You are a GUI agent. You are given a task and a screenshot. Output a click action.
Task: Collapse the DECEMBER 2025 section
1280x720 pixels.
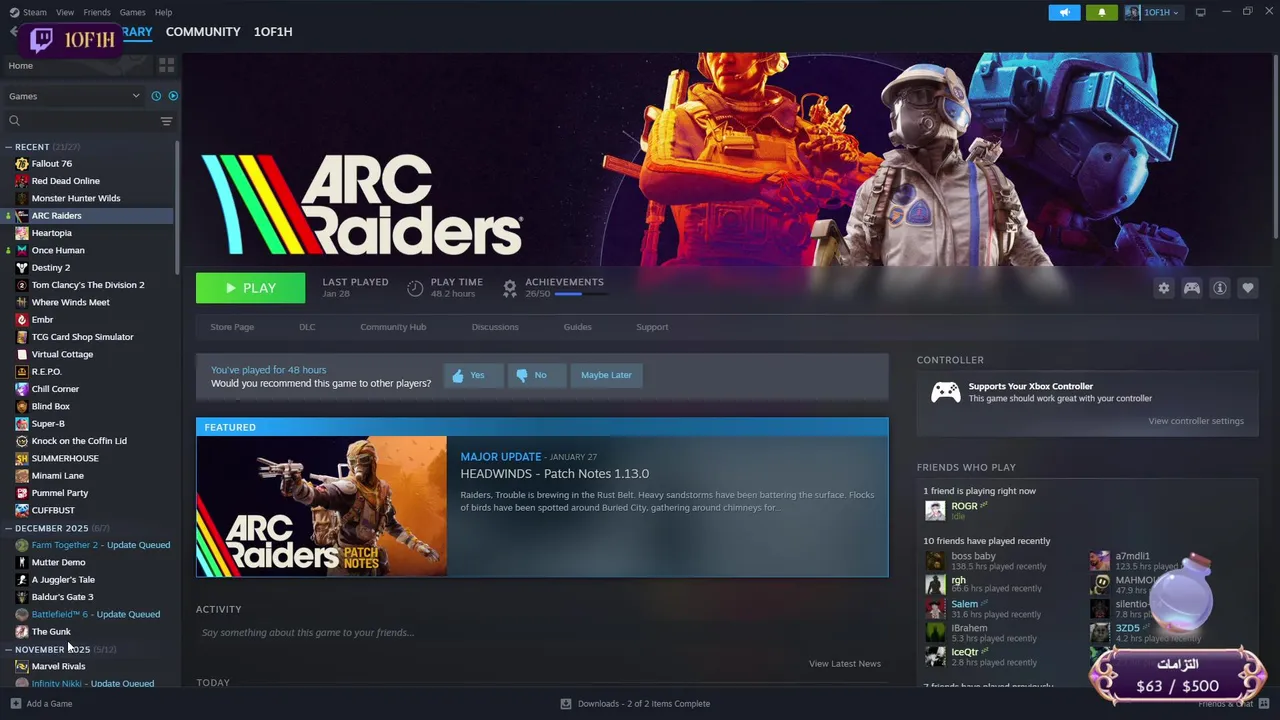(8, 528)
